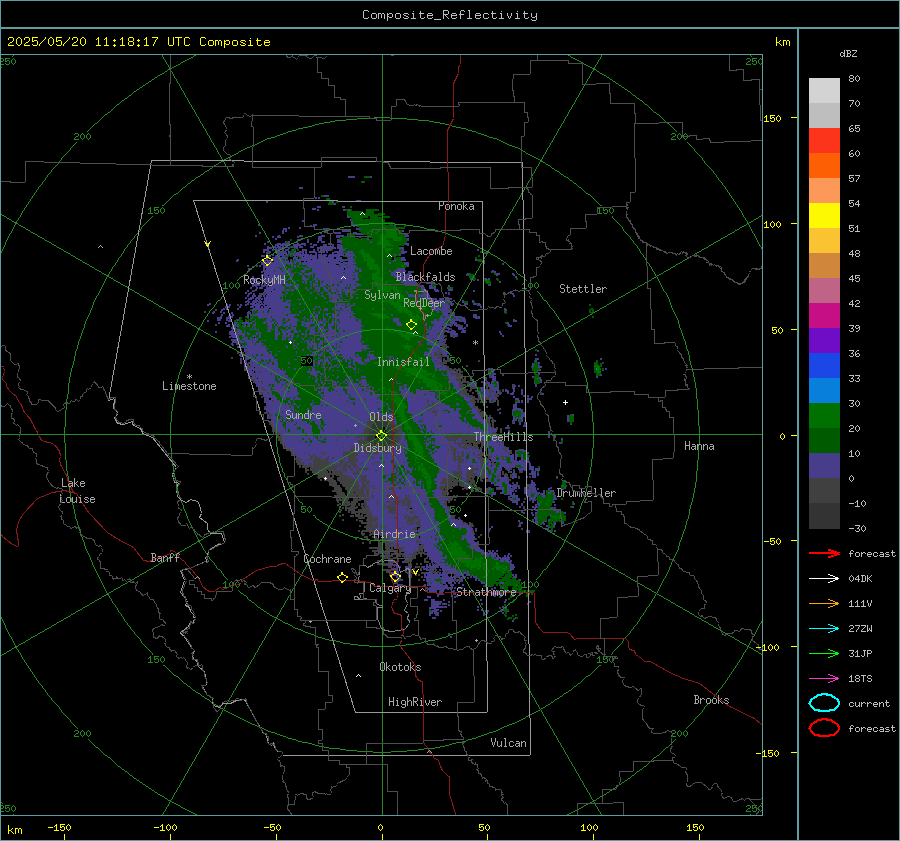
Task: Click the orange 111V arrow legend icon
Action: point(824,603)
